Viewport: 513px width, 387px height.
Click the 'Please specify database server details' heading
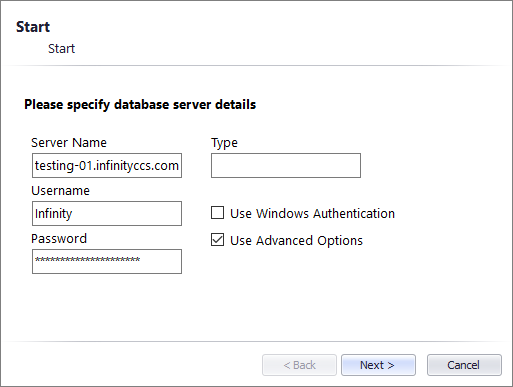pyautogui.click(x=140, y=105)
